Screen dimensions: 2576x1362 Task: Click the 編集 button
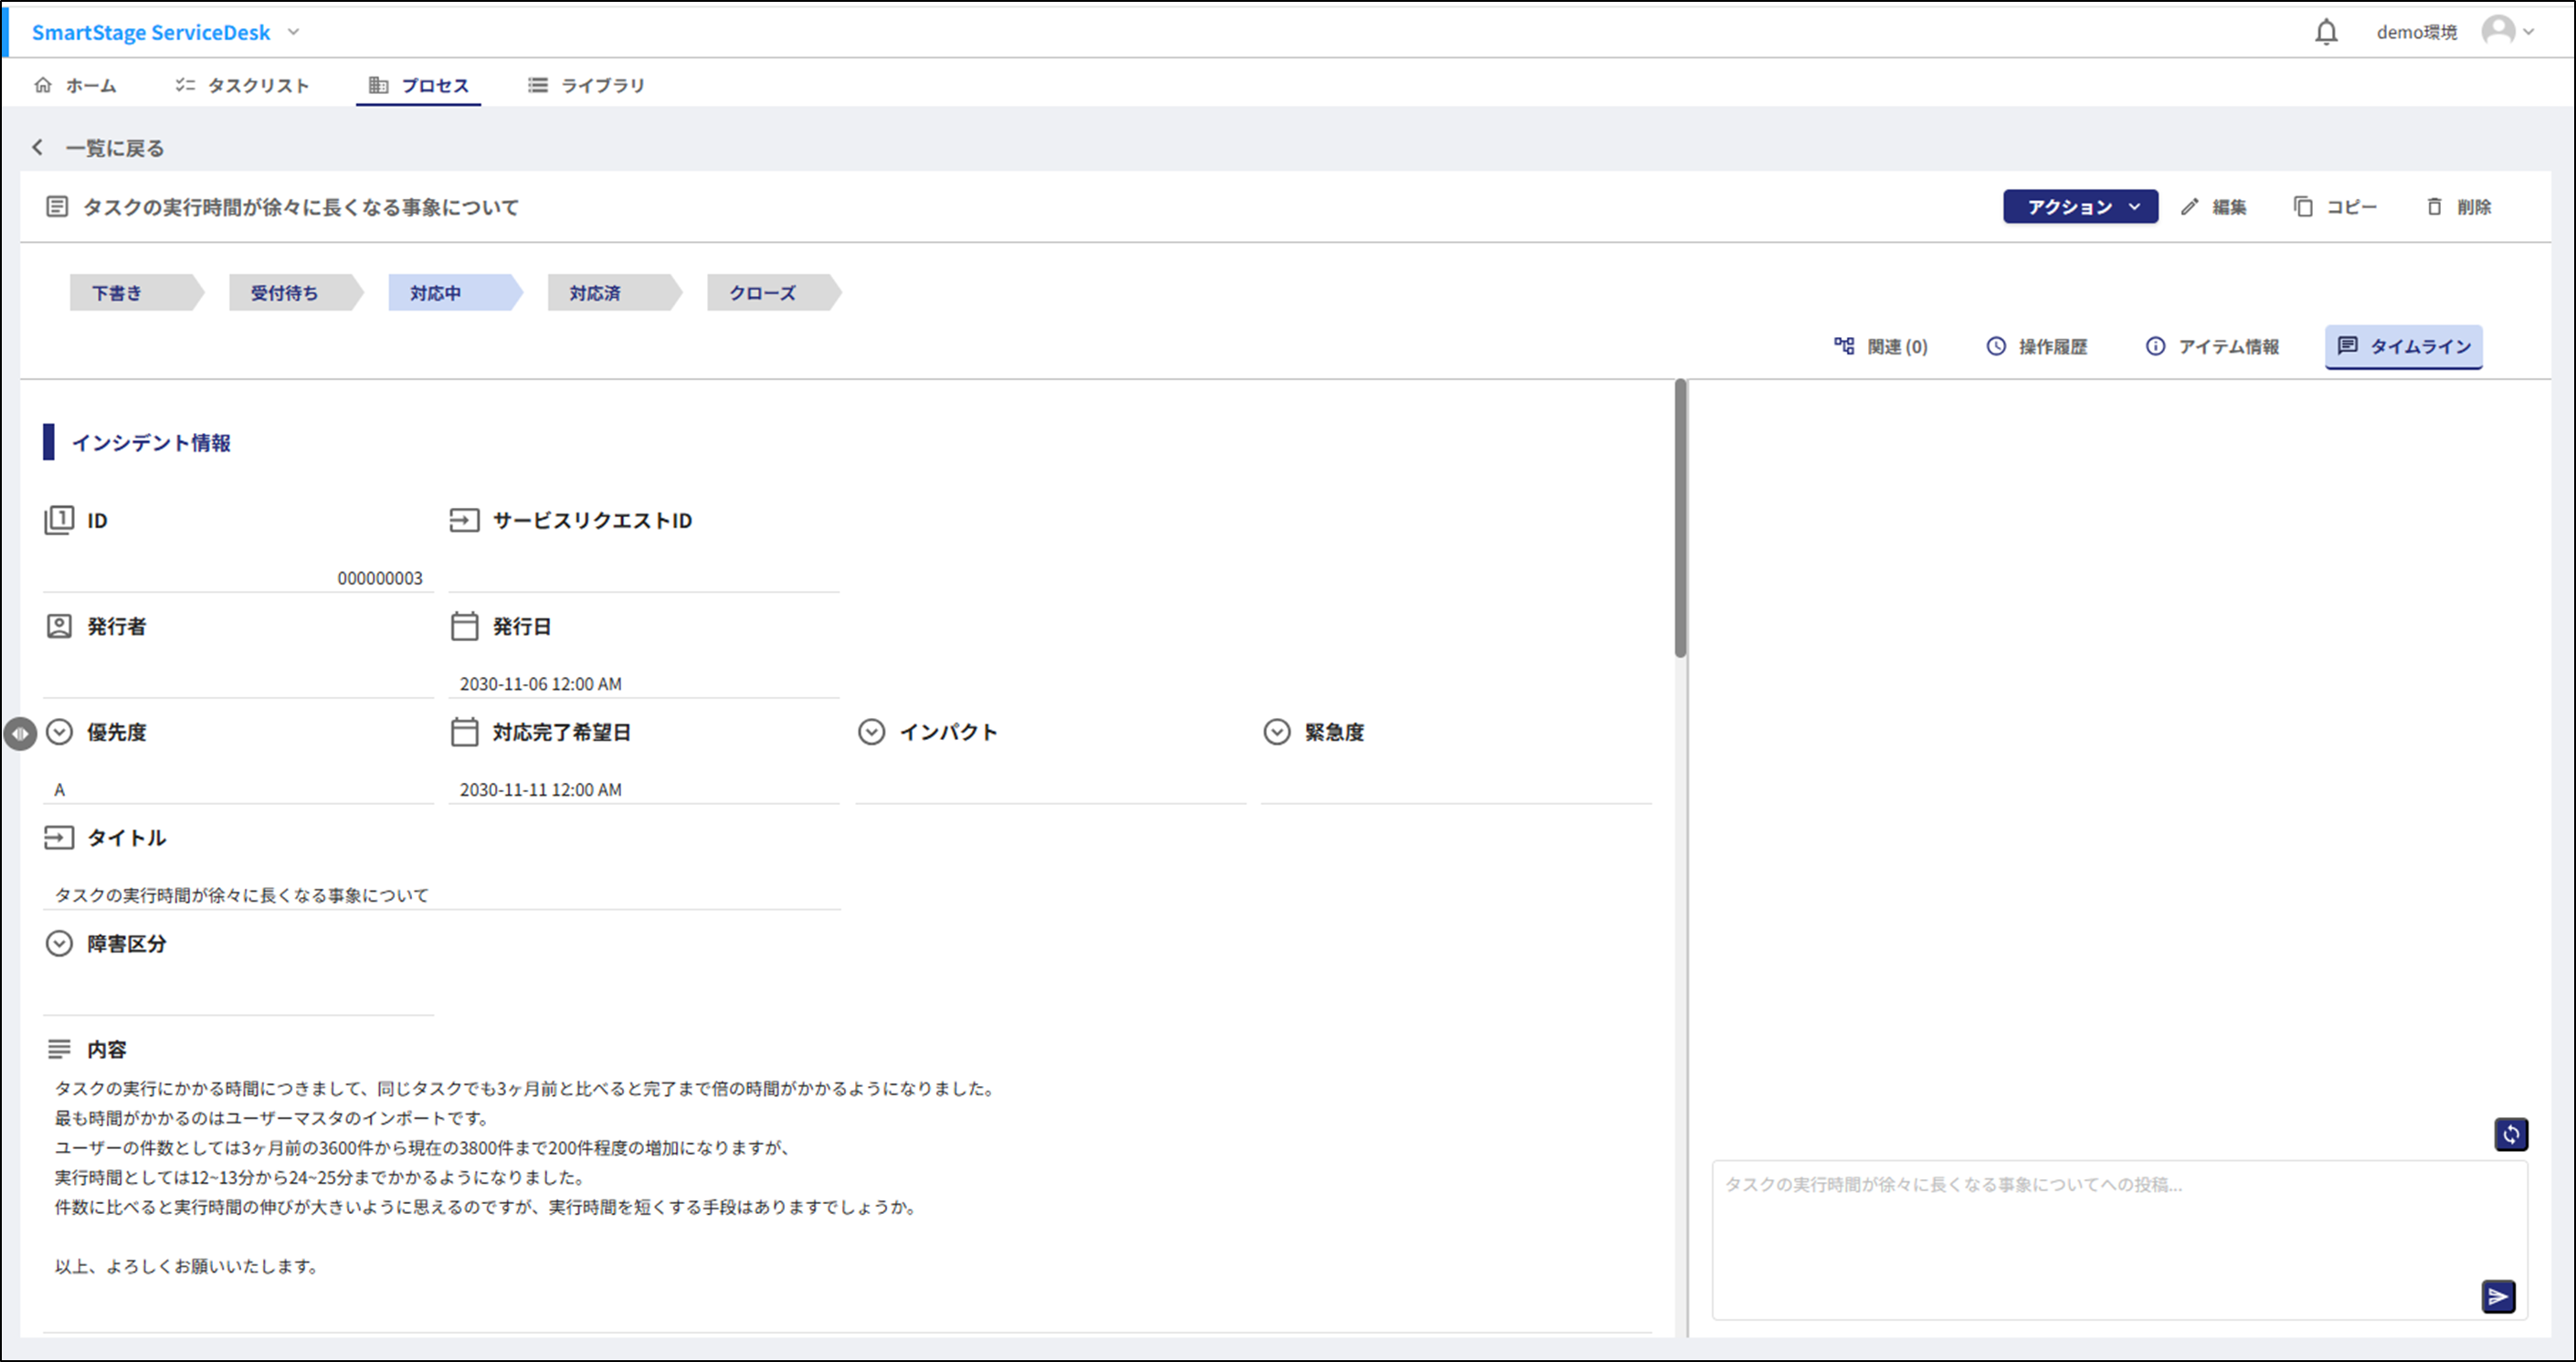[x=2213, y=206]
